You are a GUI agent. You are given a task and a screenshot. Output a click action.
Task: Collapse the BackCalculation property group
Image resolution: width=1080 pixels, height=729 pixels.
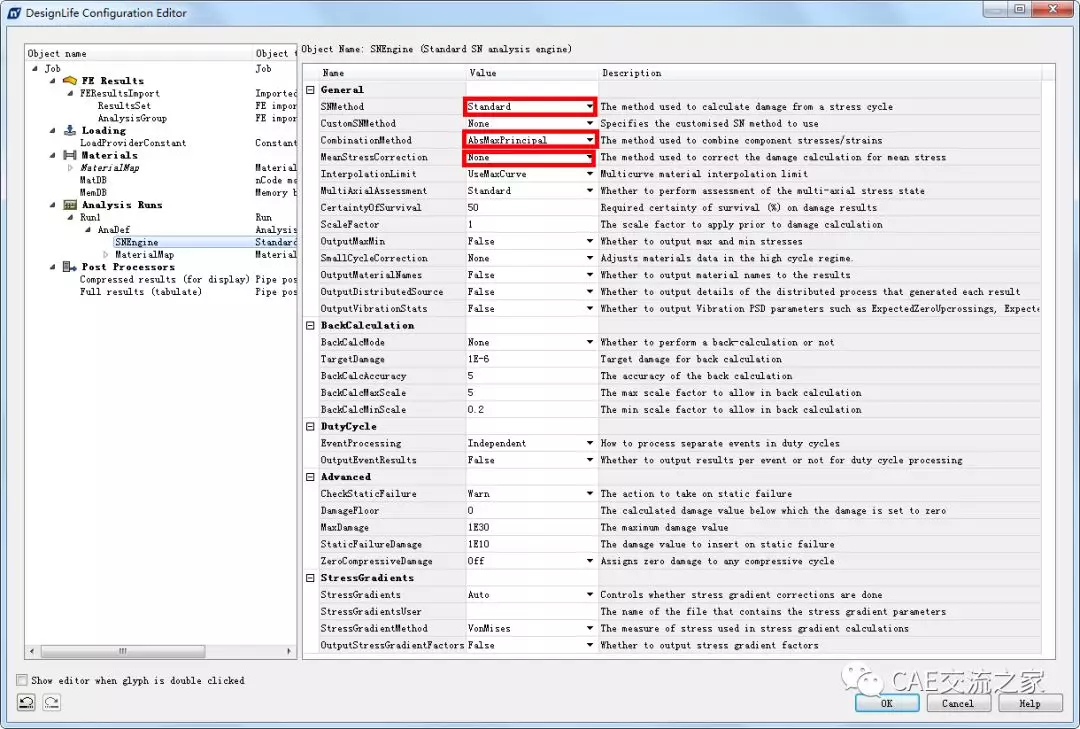310,325
